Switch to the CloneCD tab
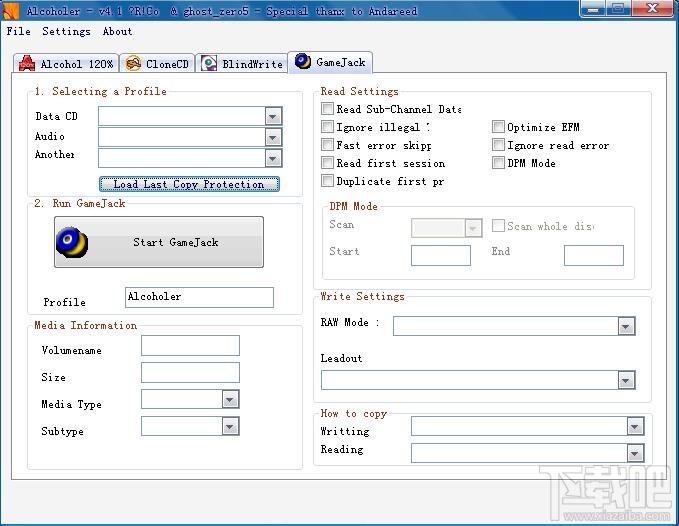 (157, 64)
